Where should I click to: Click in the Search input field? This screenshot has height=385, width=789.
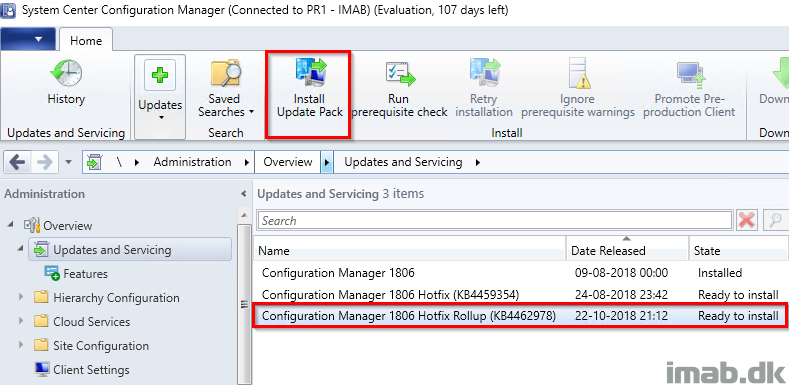[495, 220]
